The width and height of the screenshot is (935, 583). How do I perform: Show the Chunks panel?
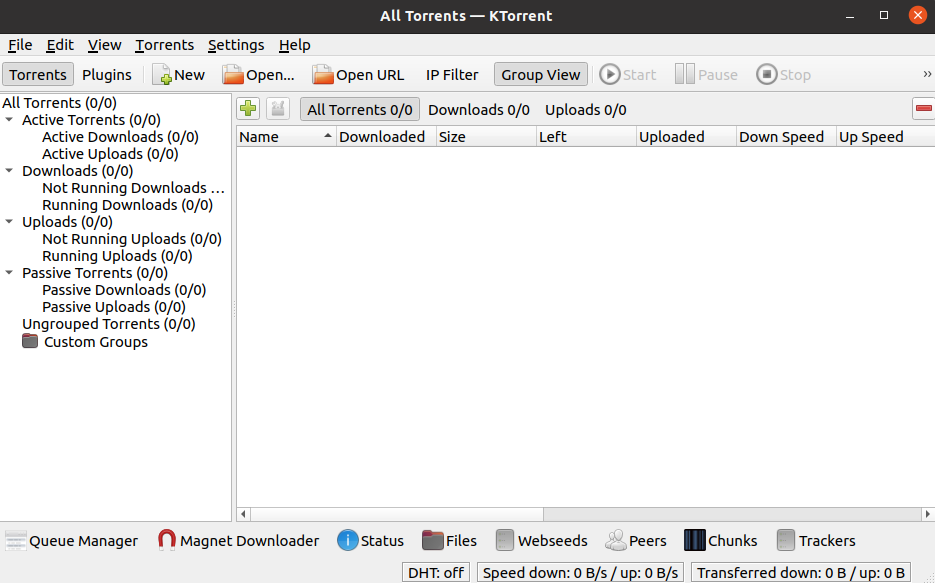coord(720,540)
